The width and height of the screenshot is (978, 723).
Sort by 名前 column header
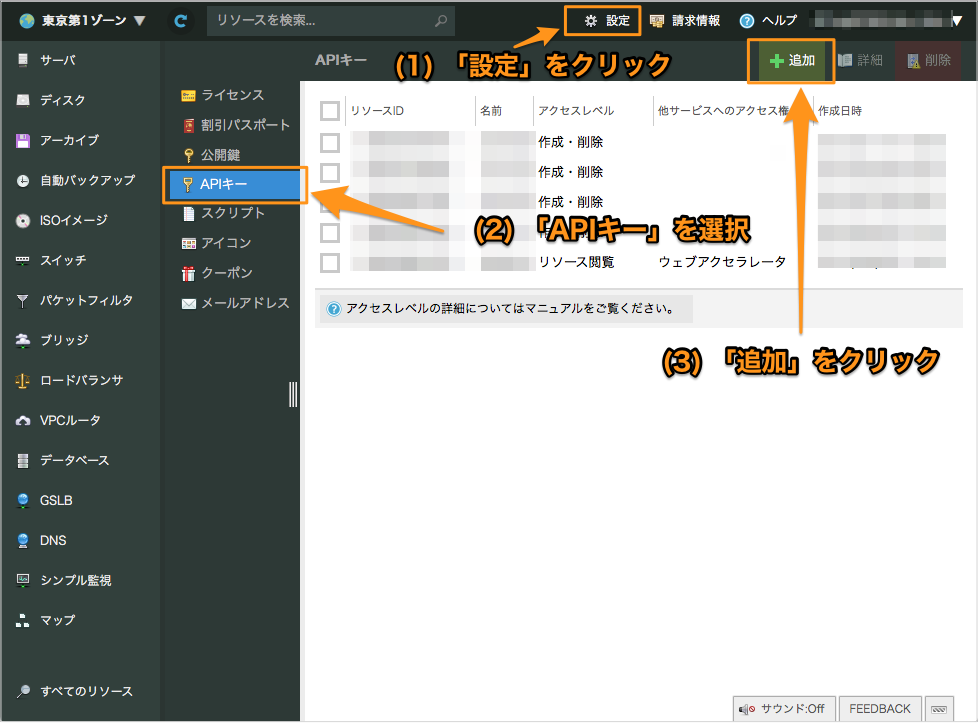point(491,111)
